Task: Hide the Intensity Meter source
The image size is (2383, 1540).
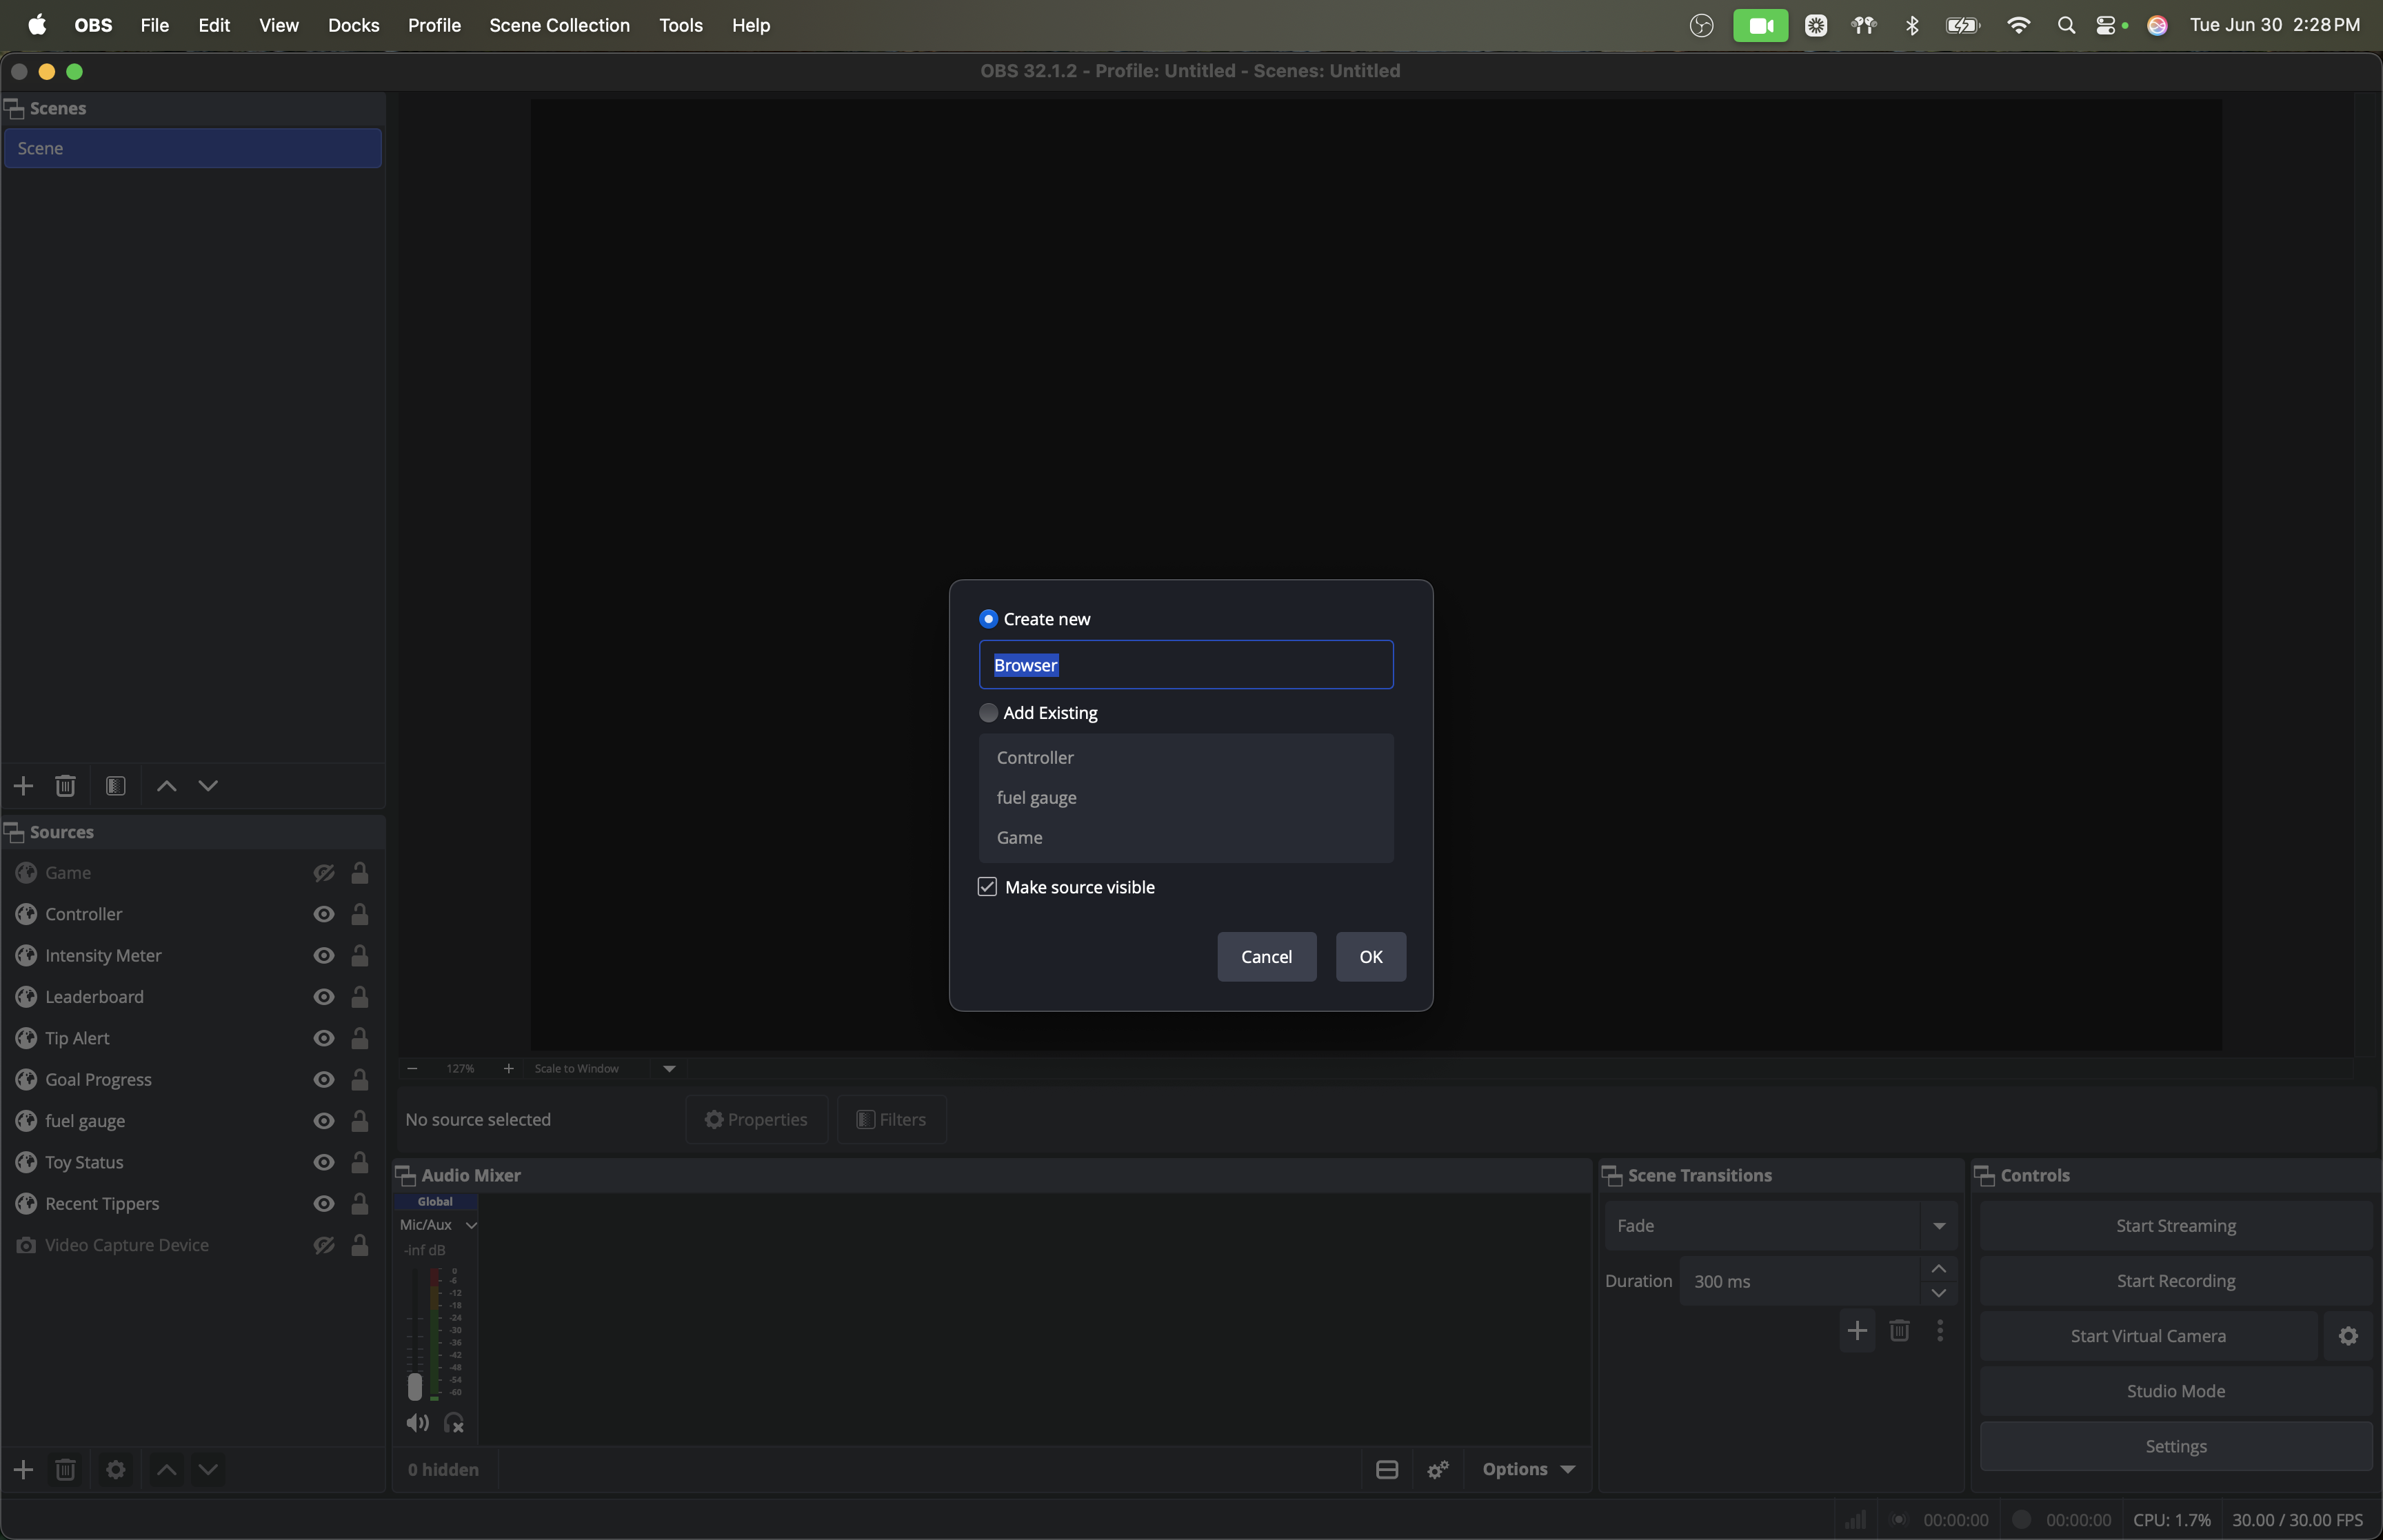Action: pos(324,956)
